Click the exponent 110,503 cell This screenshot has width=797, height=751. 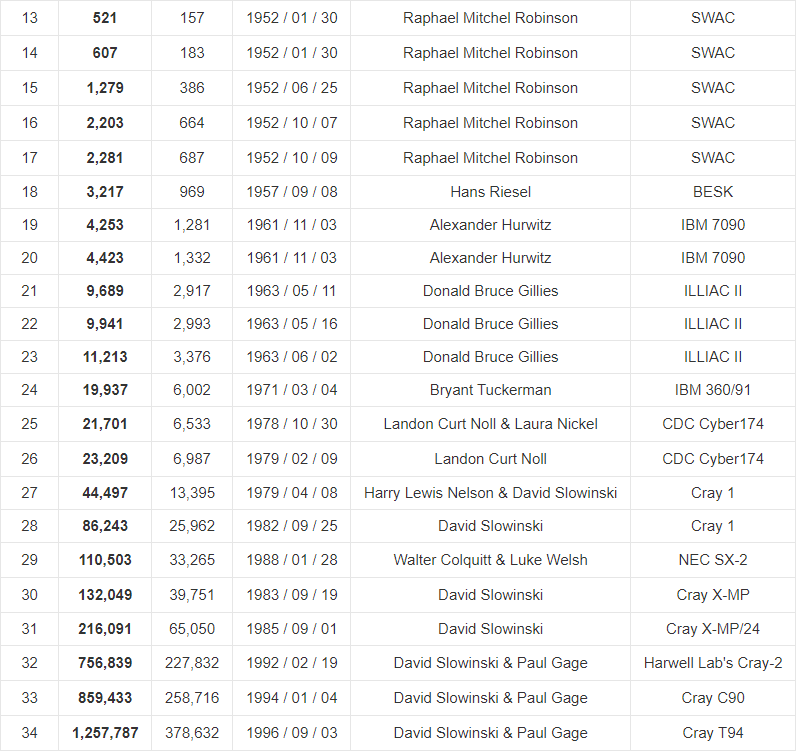(105, 560)
